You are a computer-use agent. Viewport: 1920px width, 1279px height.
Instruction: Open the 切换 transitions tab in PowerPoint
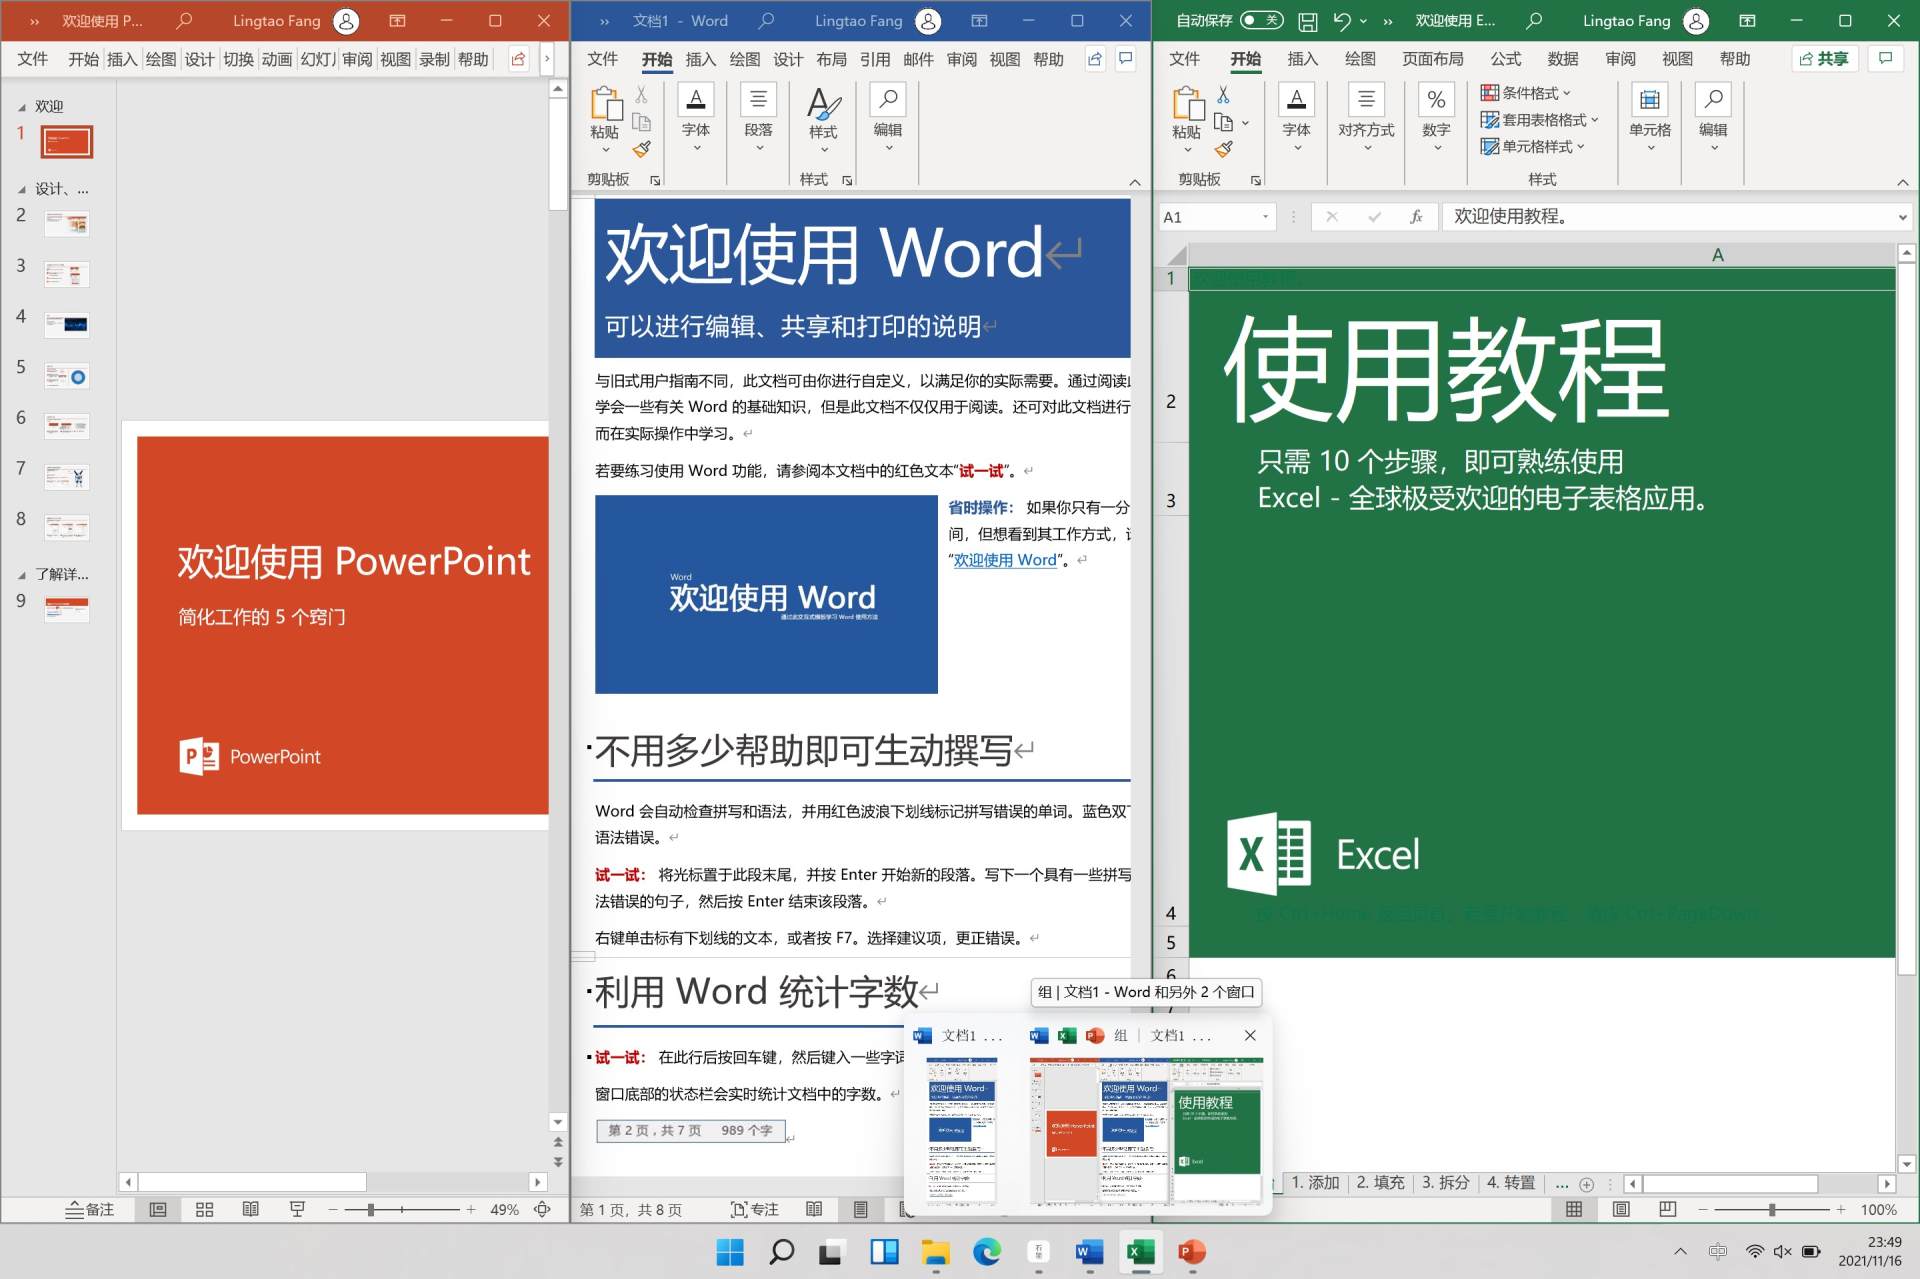click(238, 59)
